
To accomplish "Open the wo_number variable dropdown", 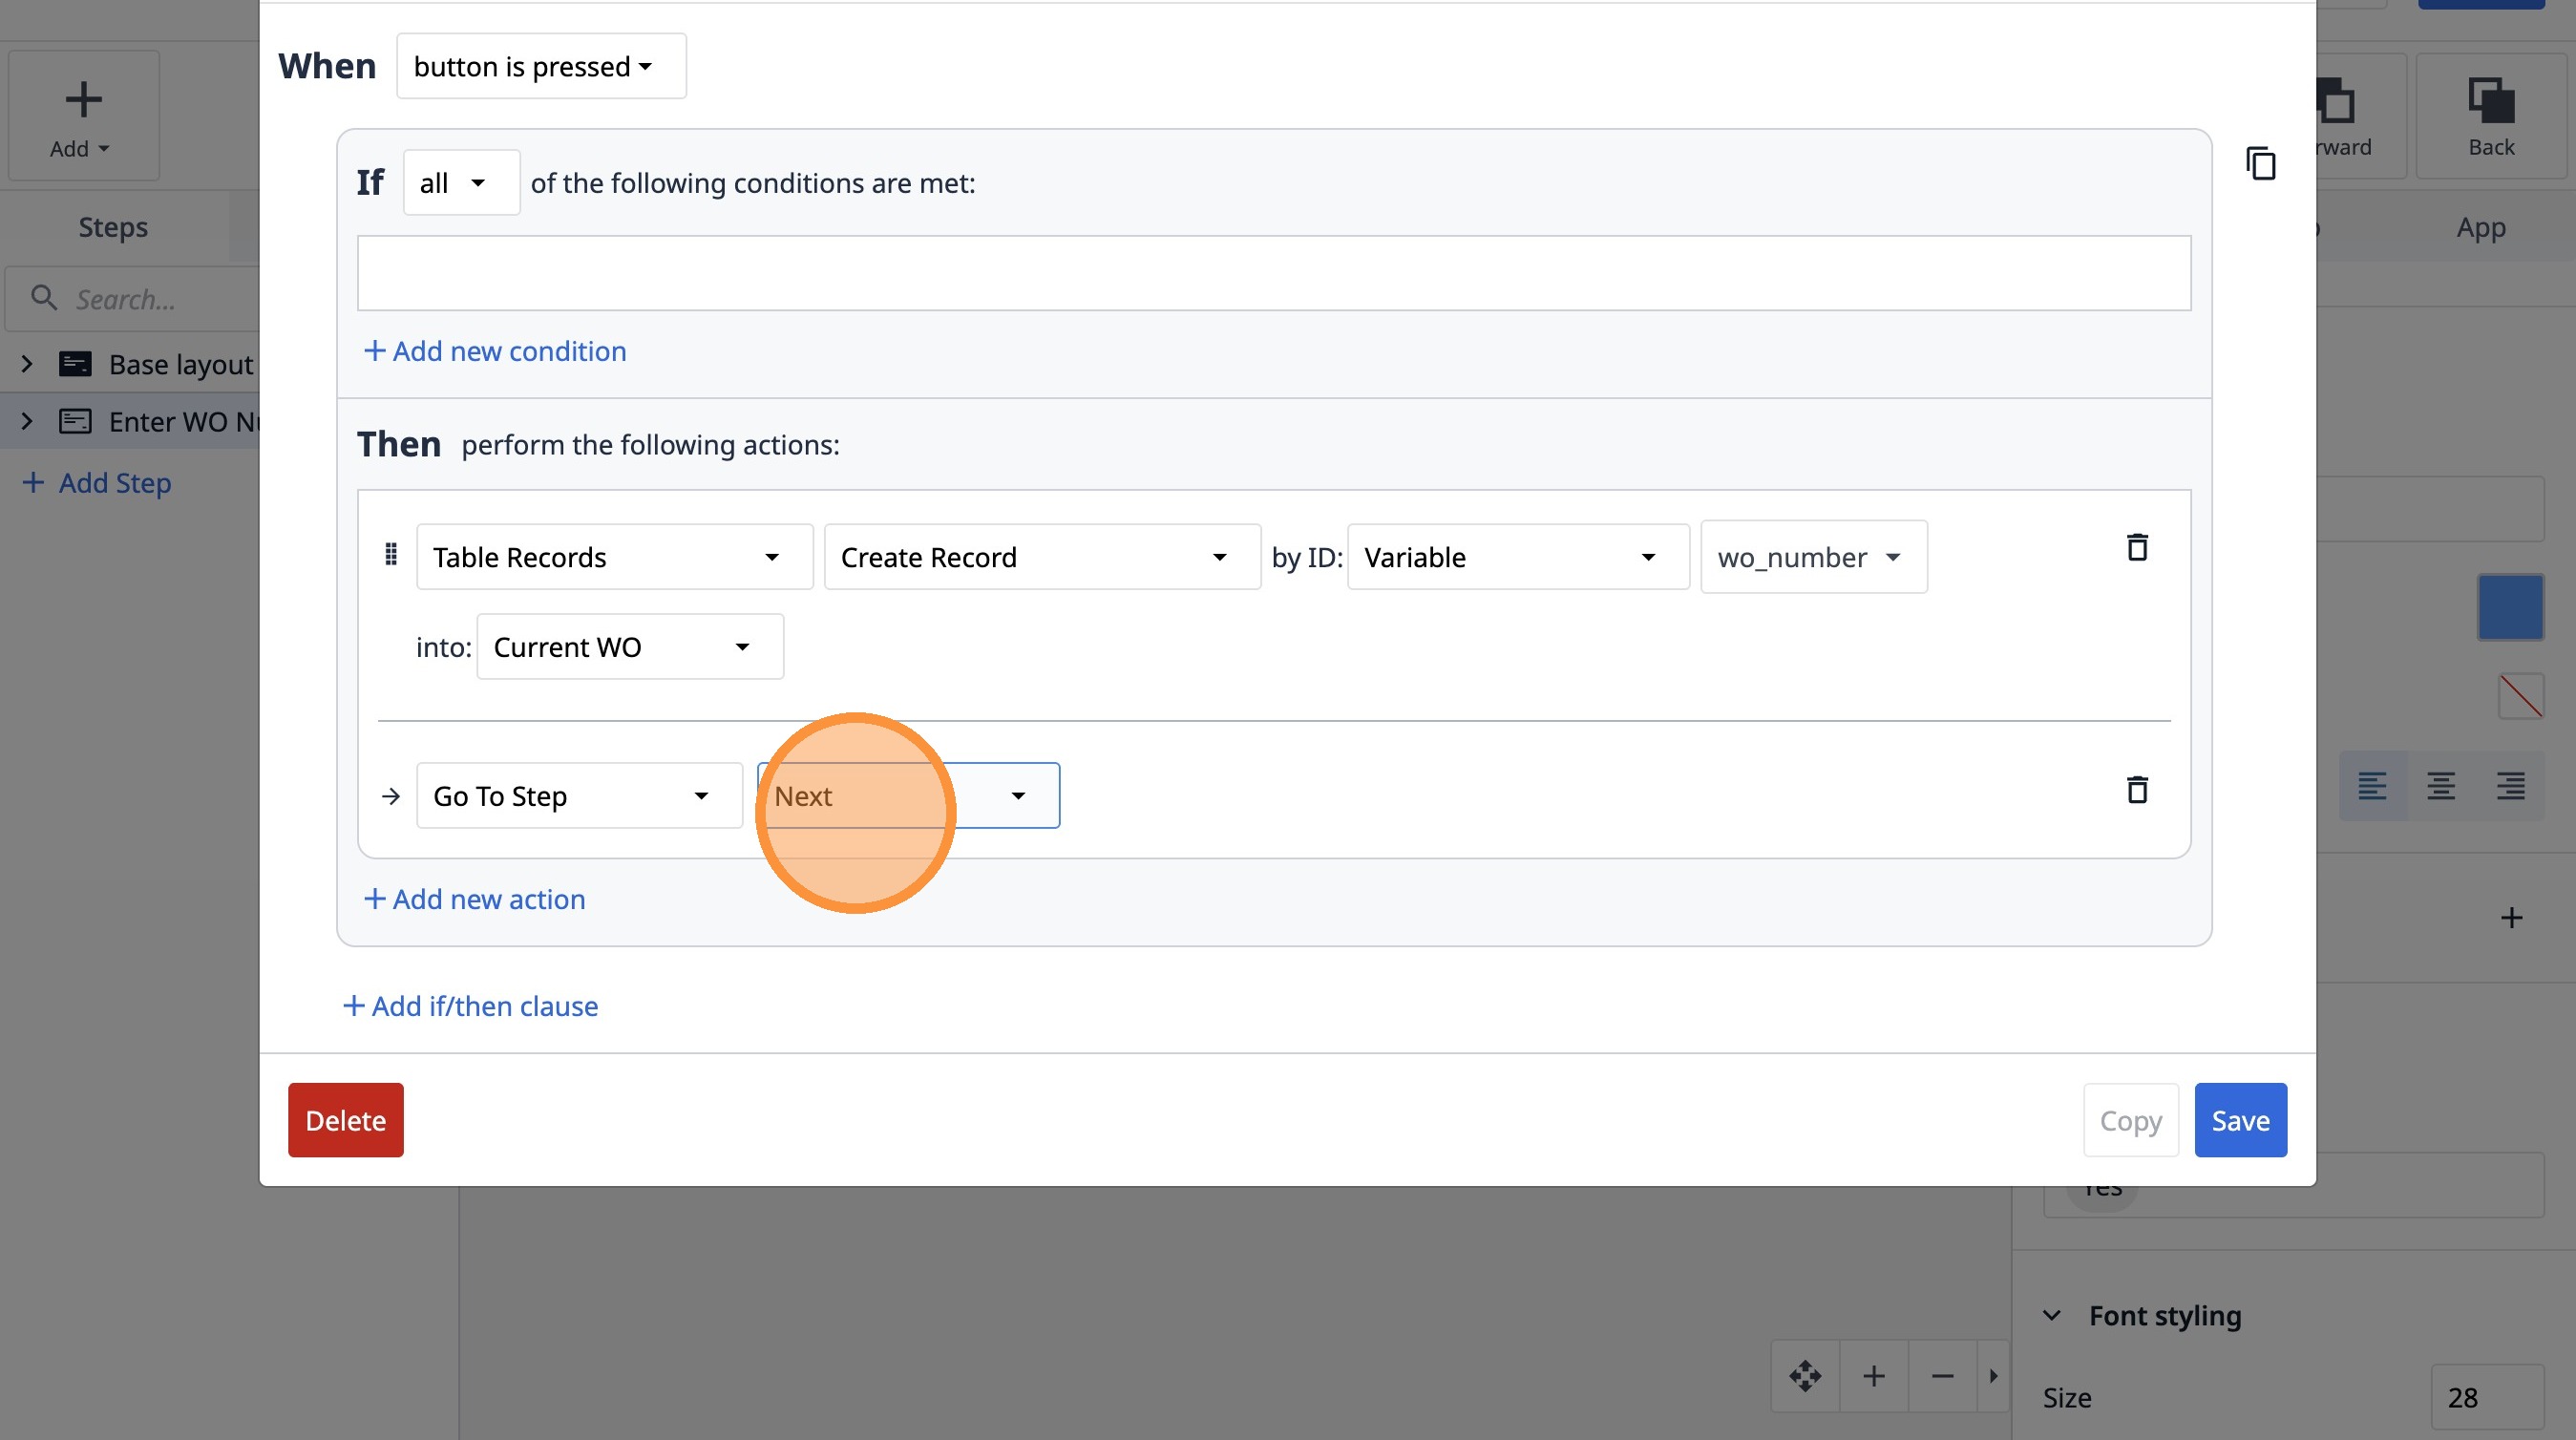I will [1812, 557].
